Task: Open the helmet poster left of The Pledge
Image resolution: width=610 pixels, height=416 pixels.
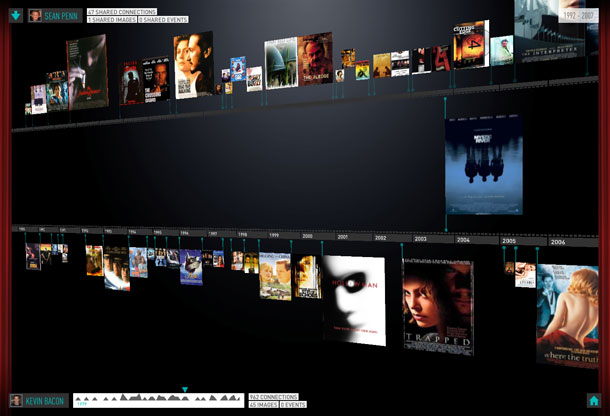Action: point(281,63)
